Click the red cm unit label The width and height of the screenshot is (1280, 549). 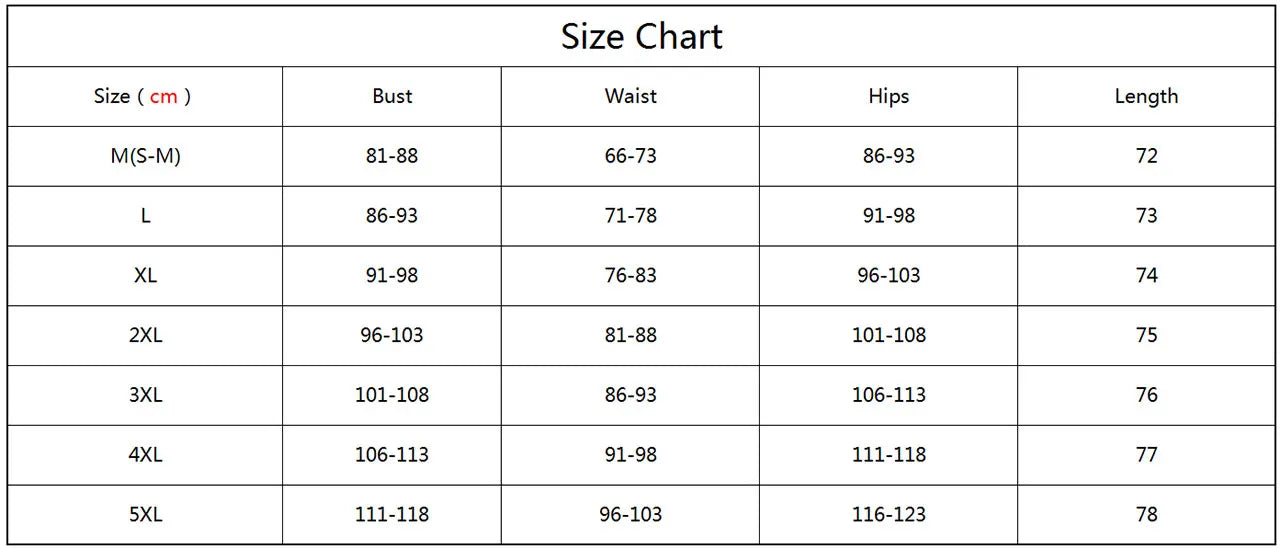point(163,96)
